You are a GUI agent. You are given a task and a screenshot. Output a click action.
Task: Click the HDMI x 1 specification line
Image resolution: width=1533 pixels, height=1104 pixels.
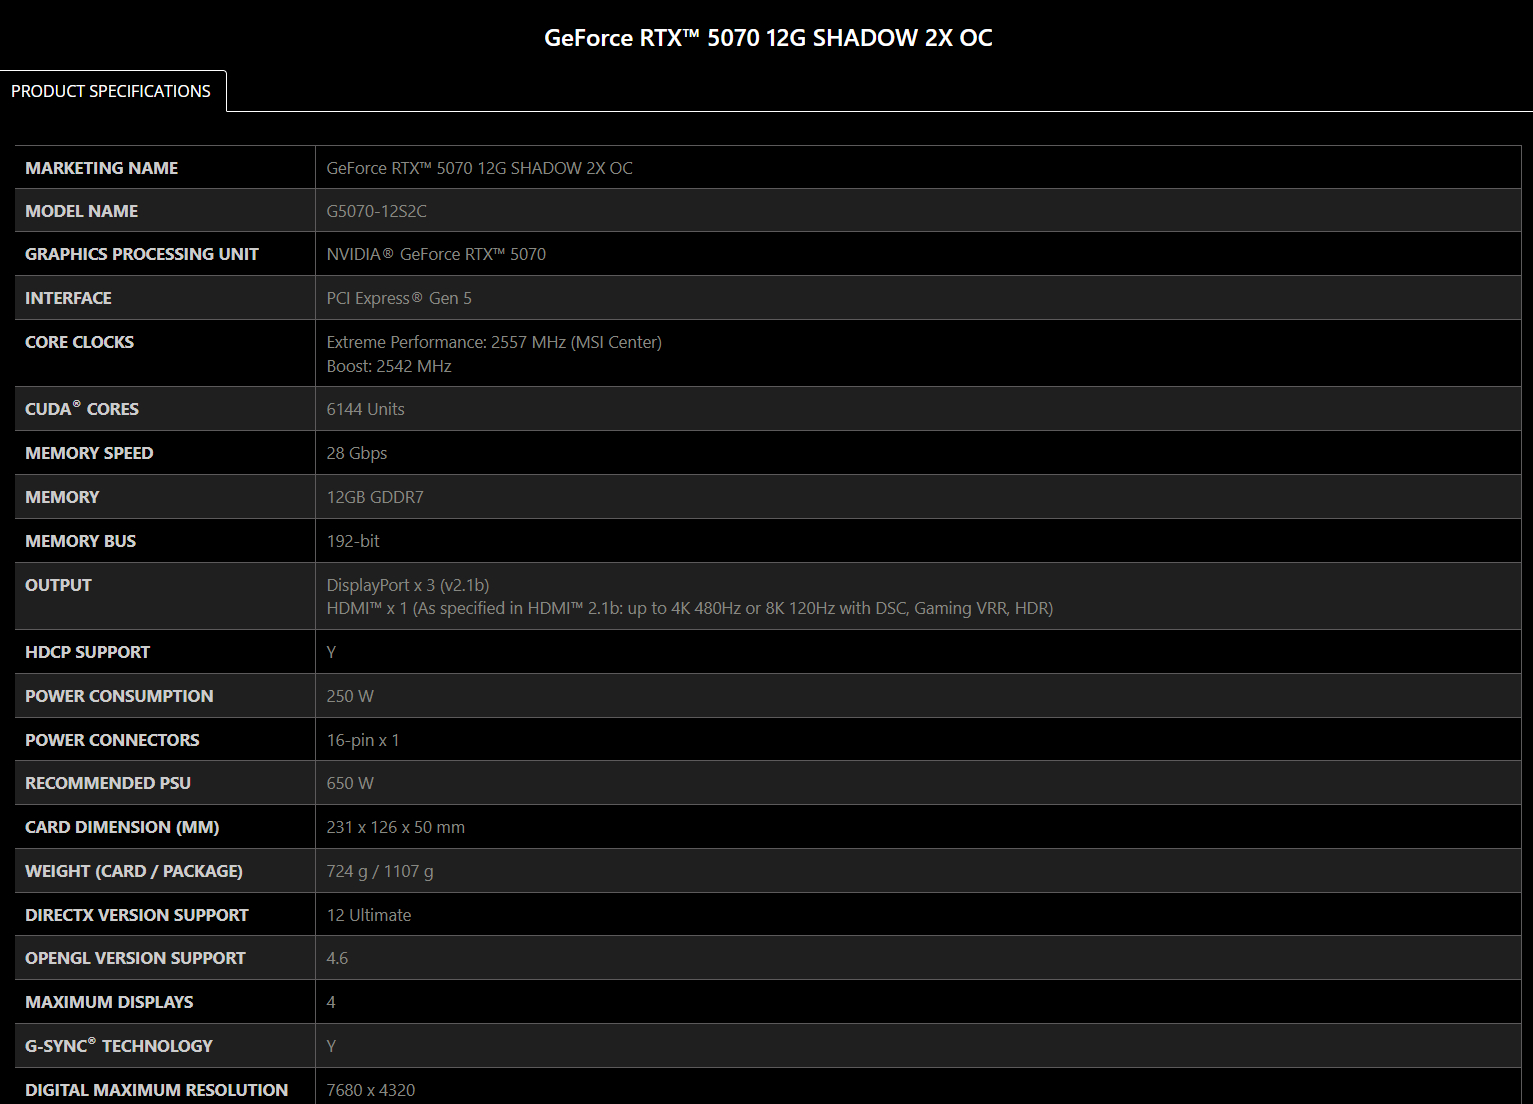point(690,608)
